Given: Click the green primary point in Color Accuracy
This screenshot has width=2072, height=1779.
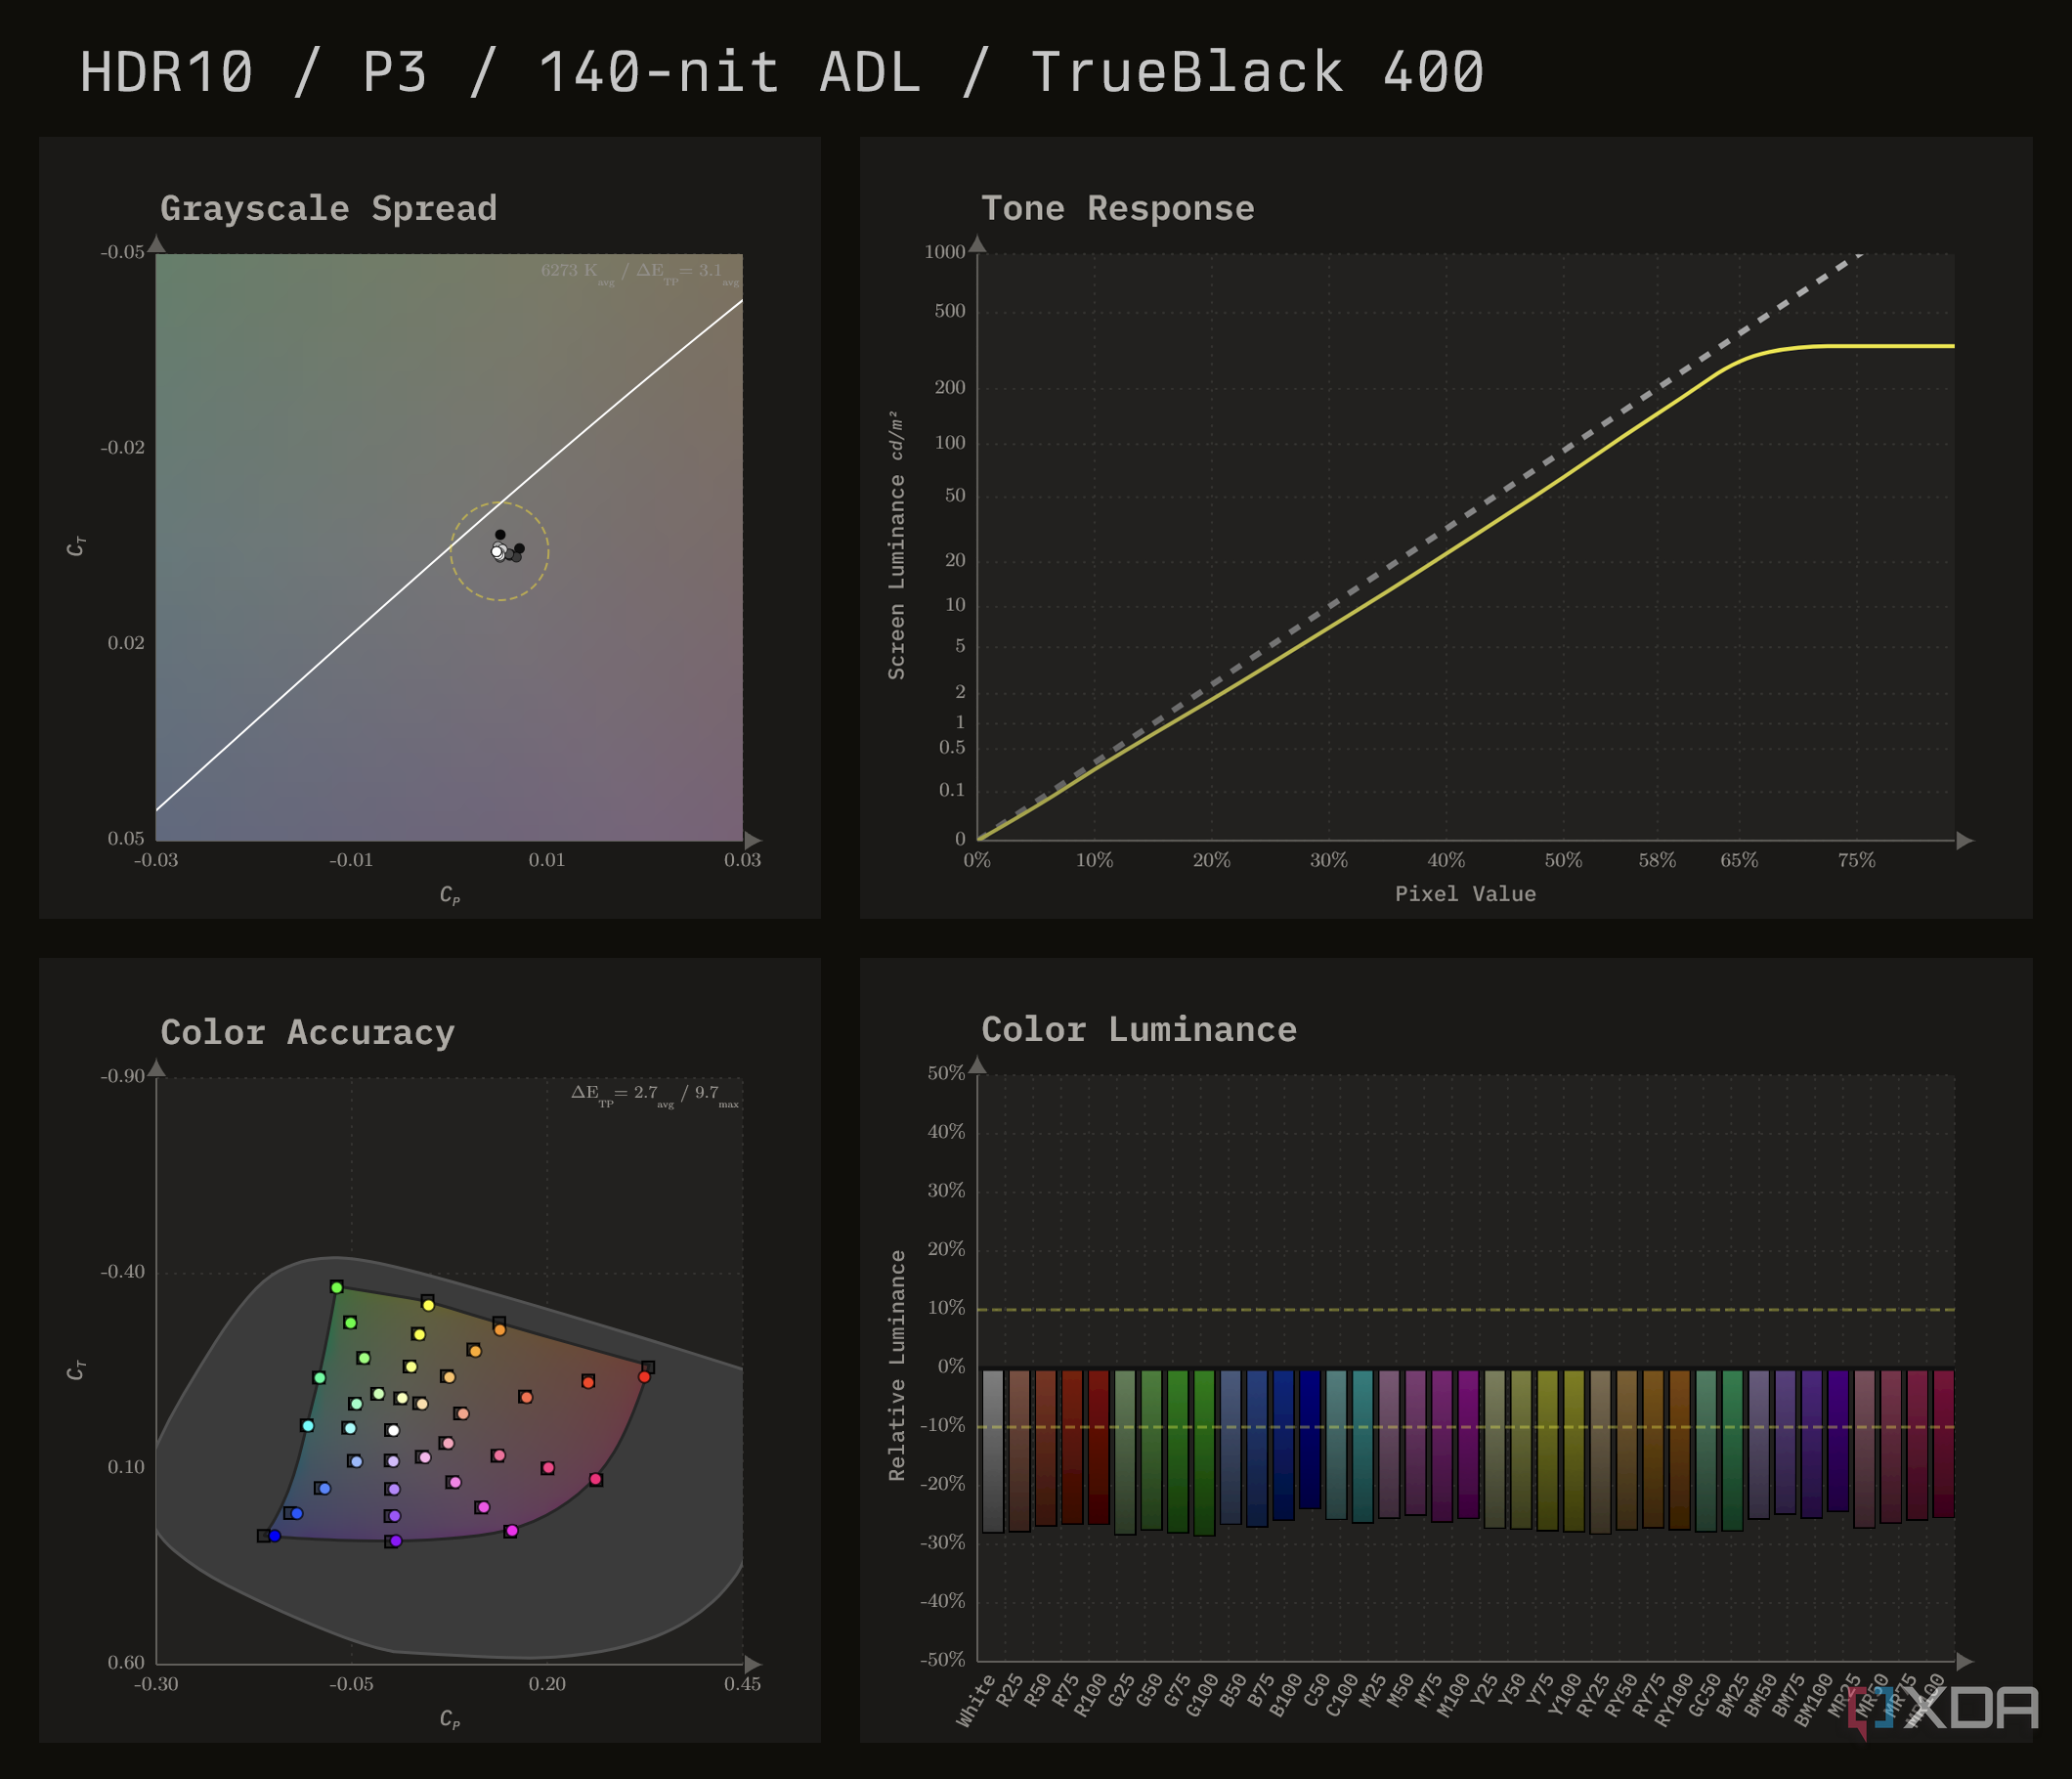Looking at the screenshot, I should tap(337, 1288).
